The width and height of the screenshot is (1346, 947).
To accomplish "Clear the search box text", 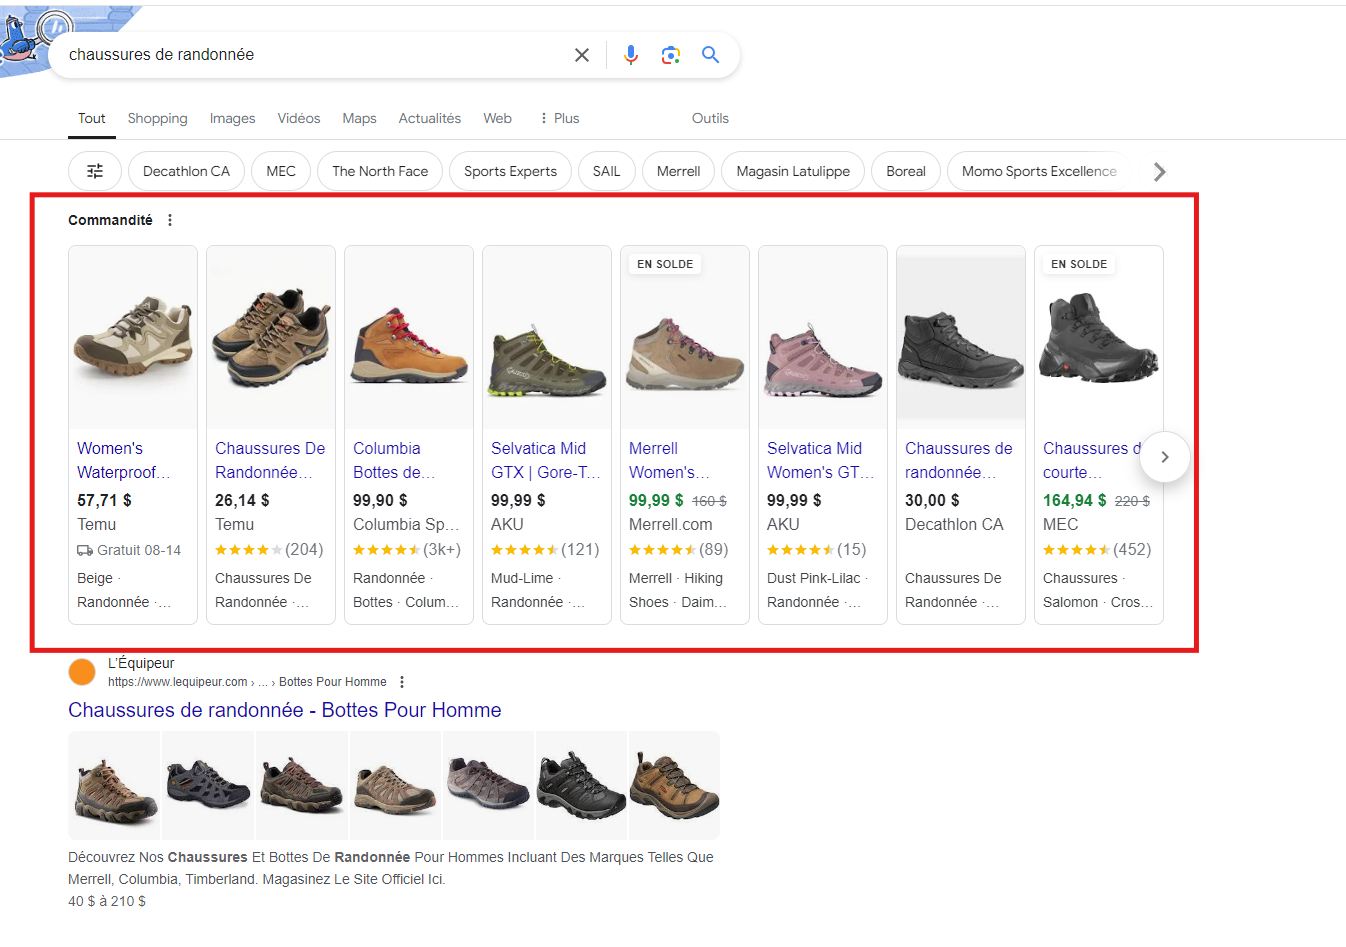I will coord(582,55).
